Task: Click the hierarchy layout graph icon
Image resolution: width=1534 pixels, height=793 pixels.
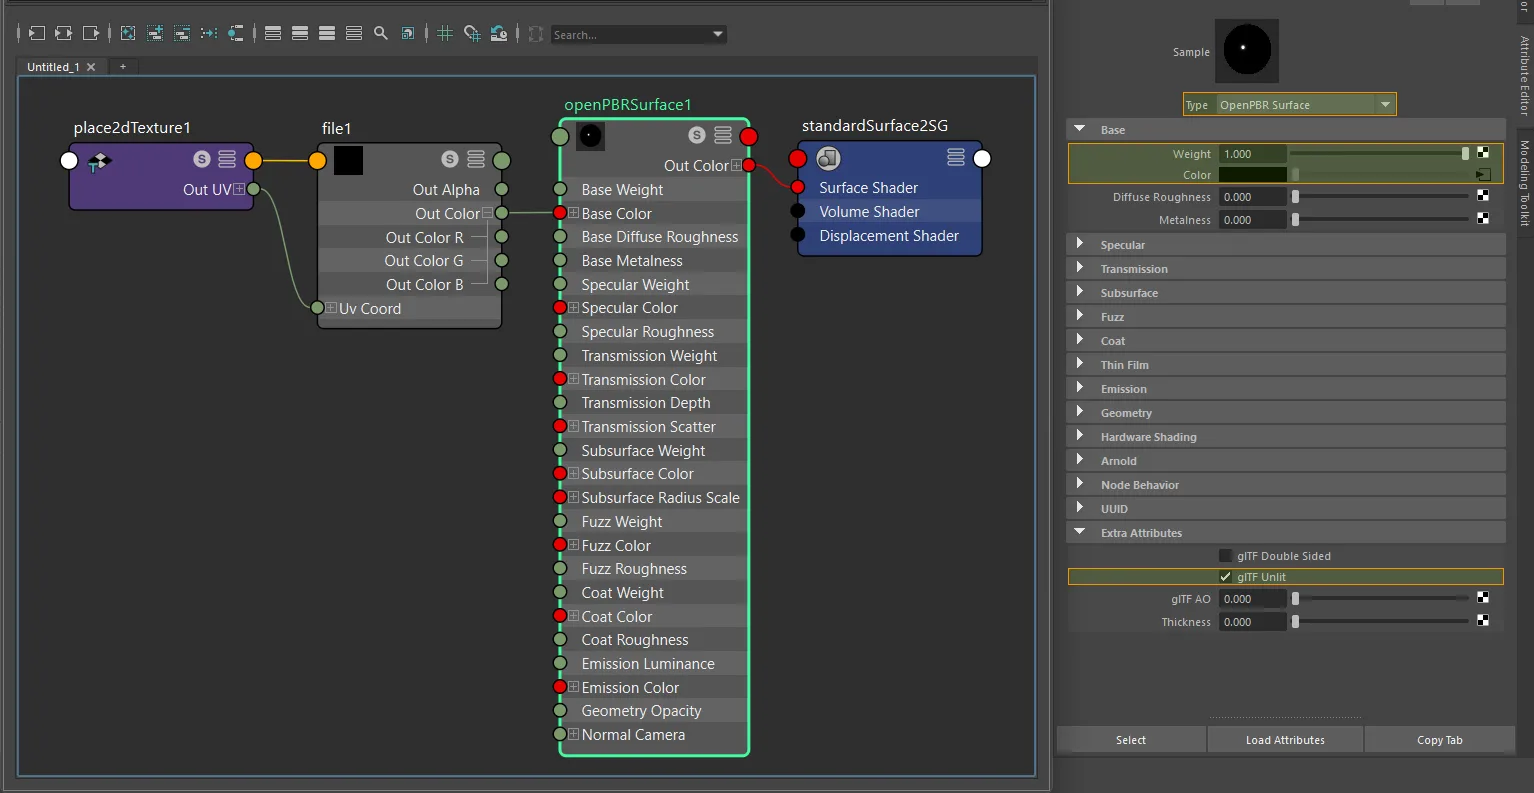Action: click(235, 34)
